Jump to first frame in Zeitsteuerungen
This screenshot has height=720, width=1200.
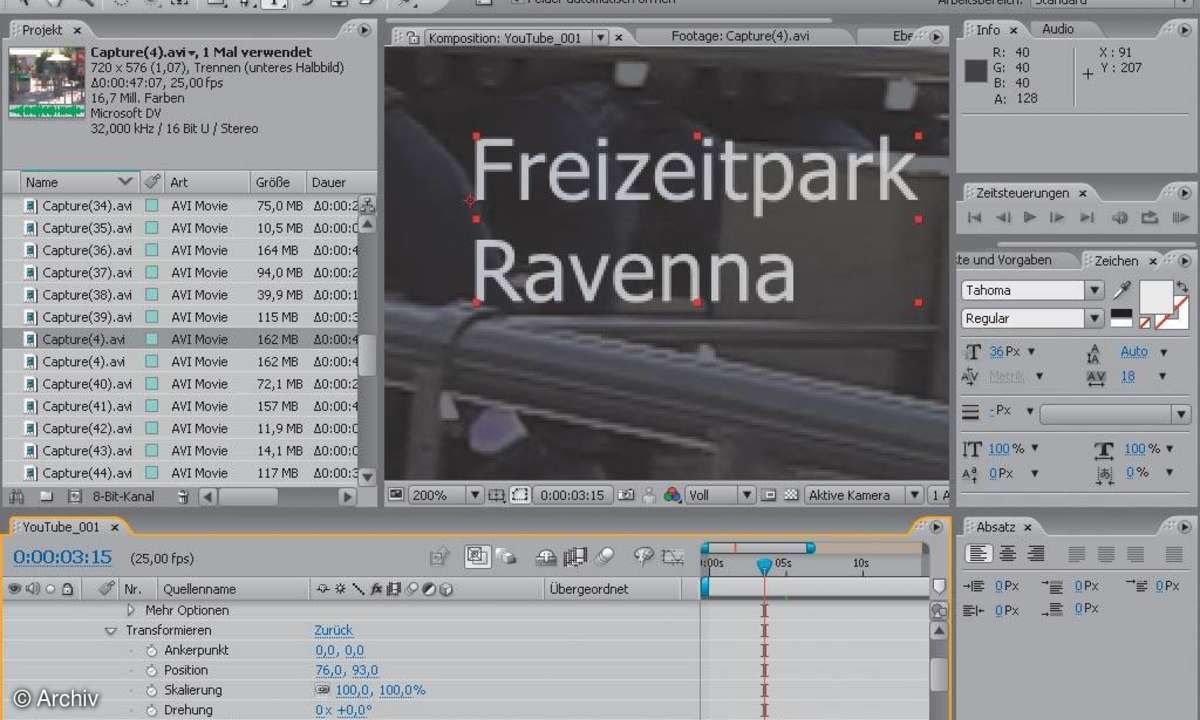click(975, 218)
